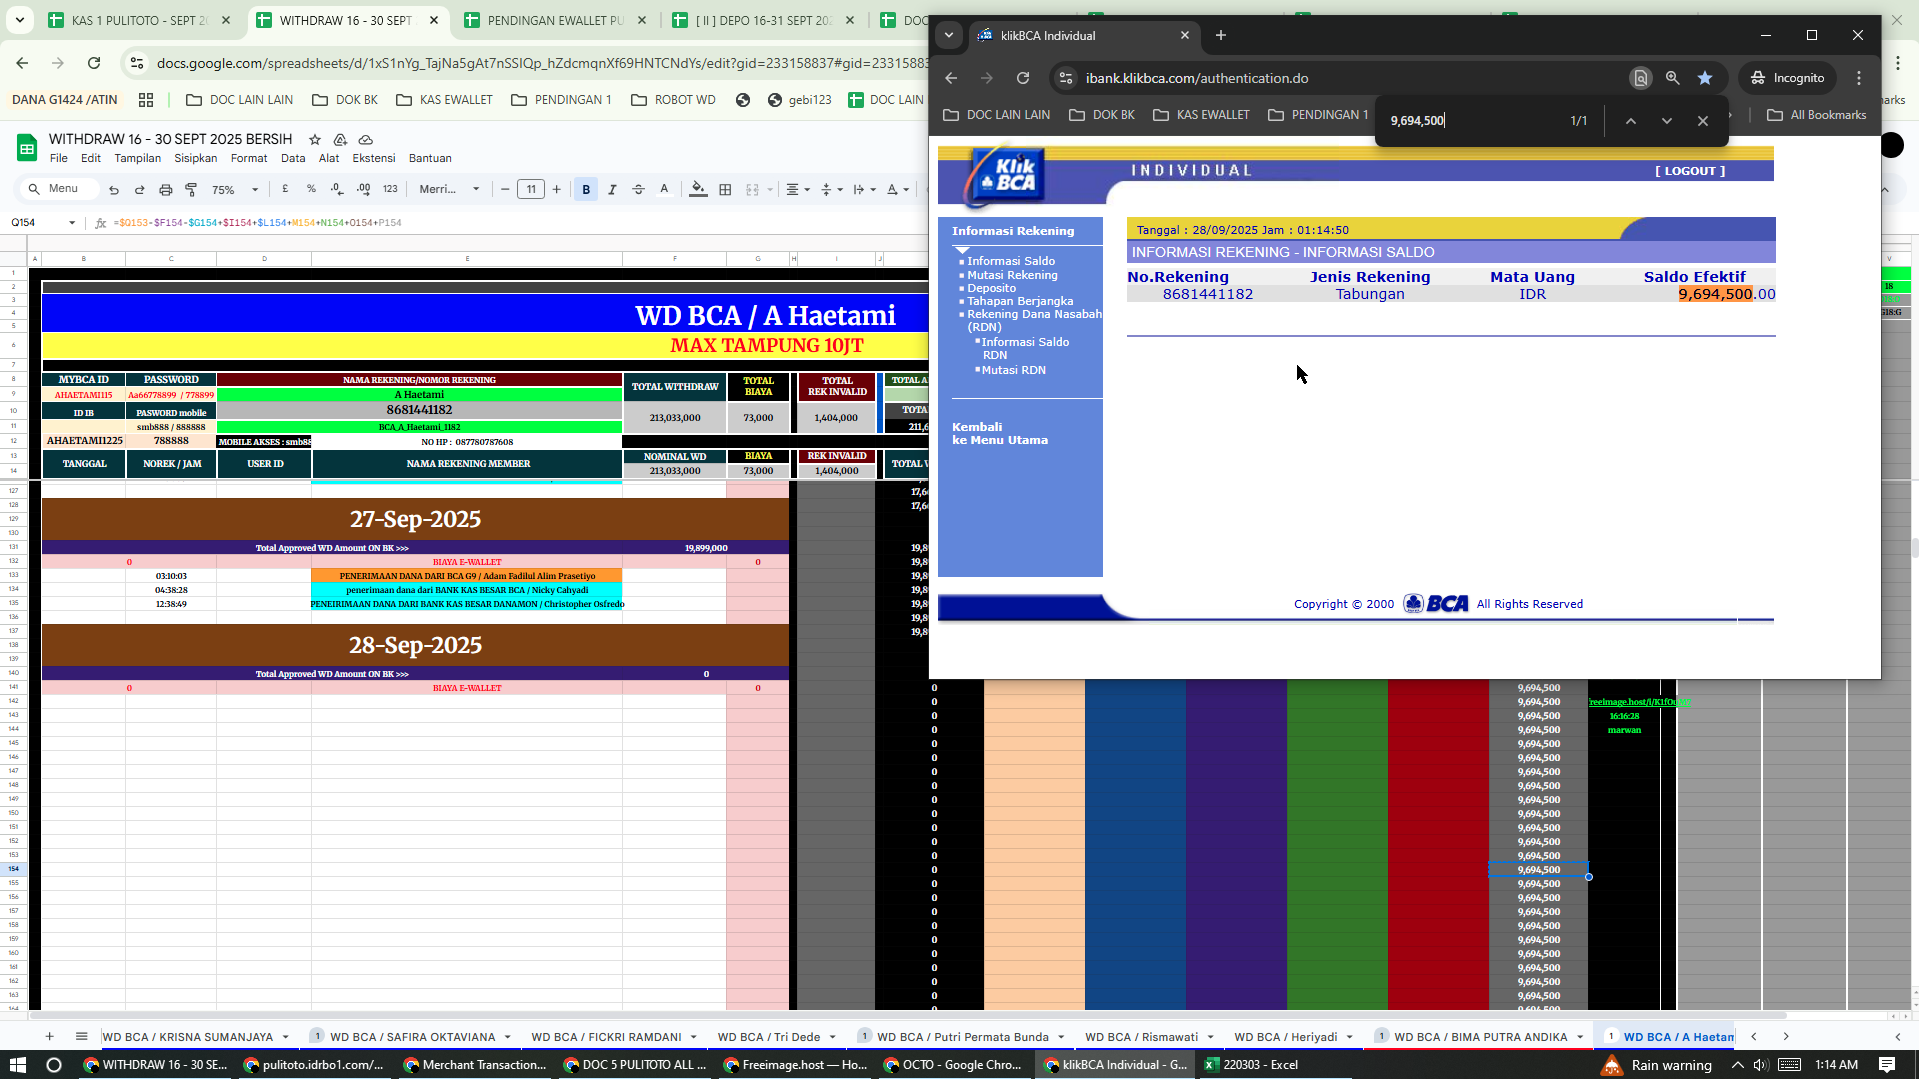The height and width of the screenshot is (1079, 1919).
Task: Open Chrome menu three dots in klikBCA window
Action: tap(1859, 78)
